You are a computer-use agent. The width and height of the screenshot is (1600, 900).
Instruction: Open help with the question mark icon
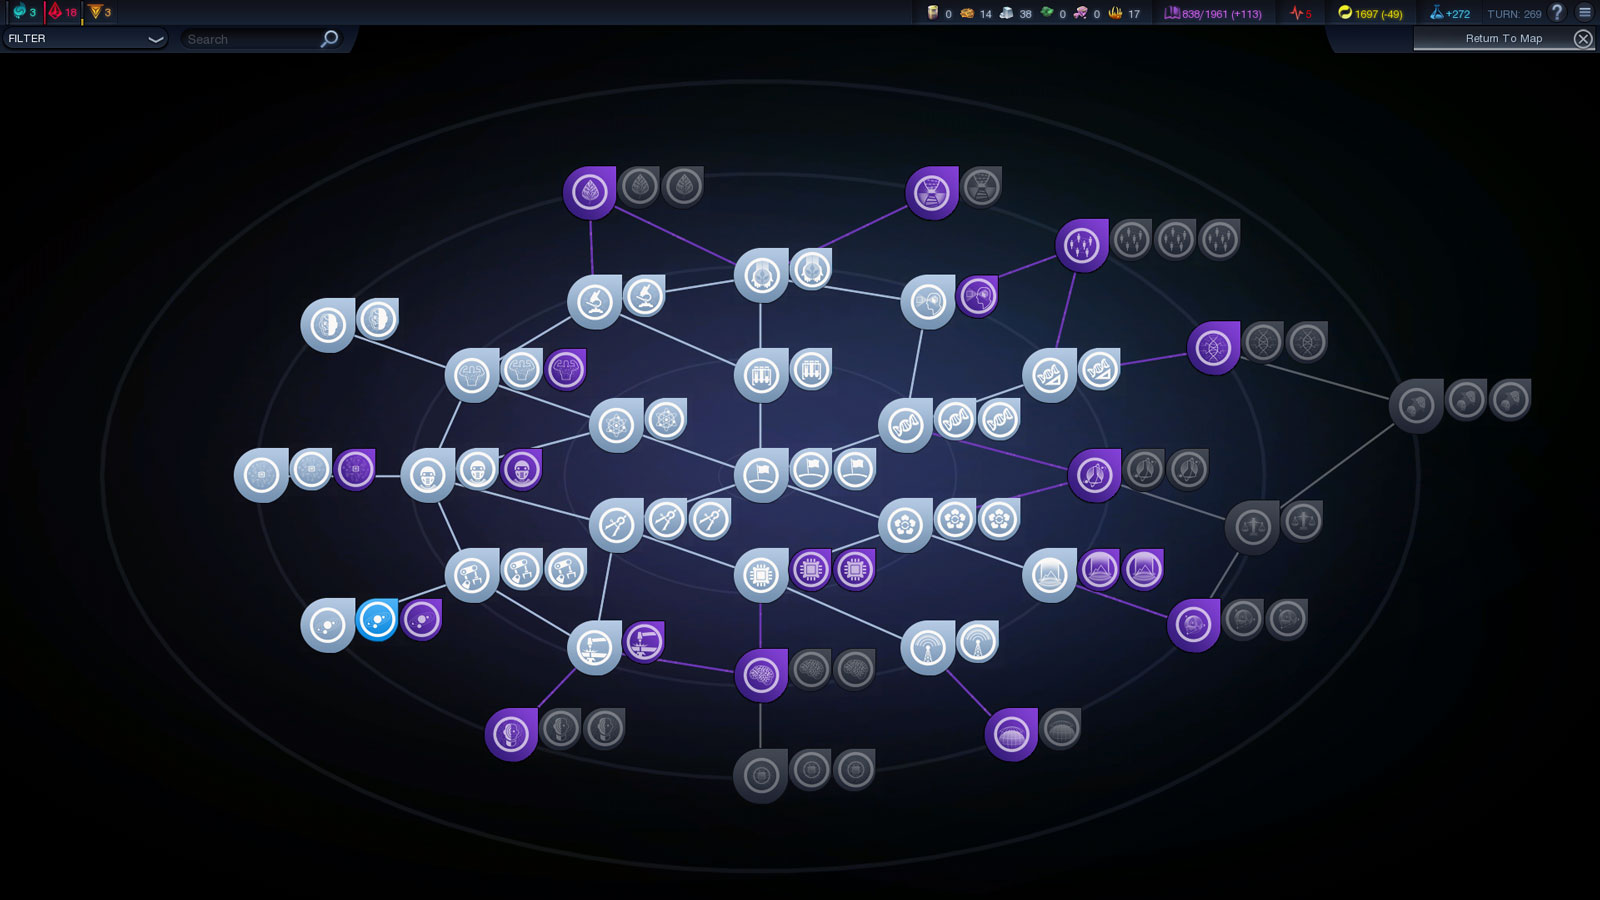click(x=1557, y=12)
